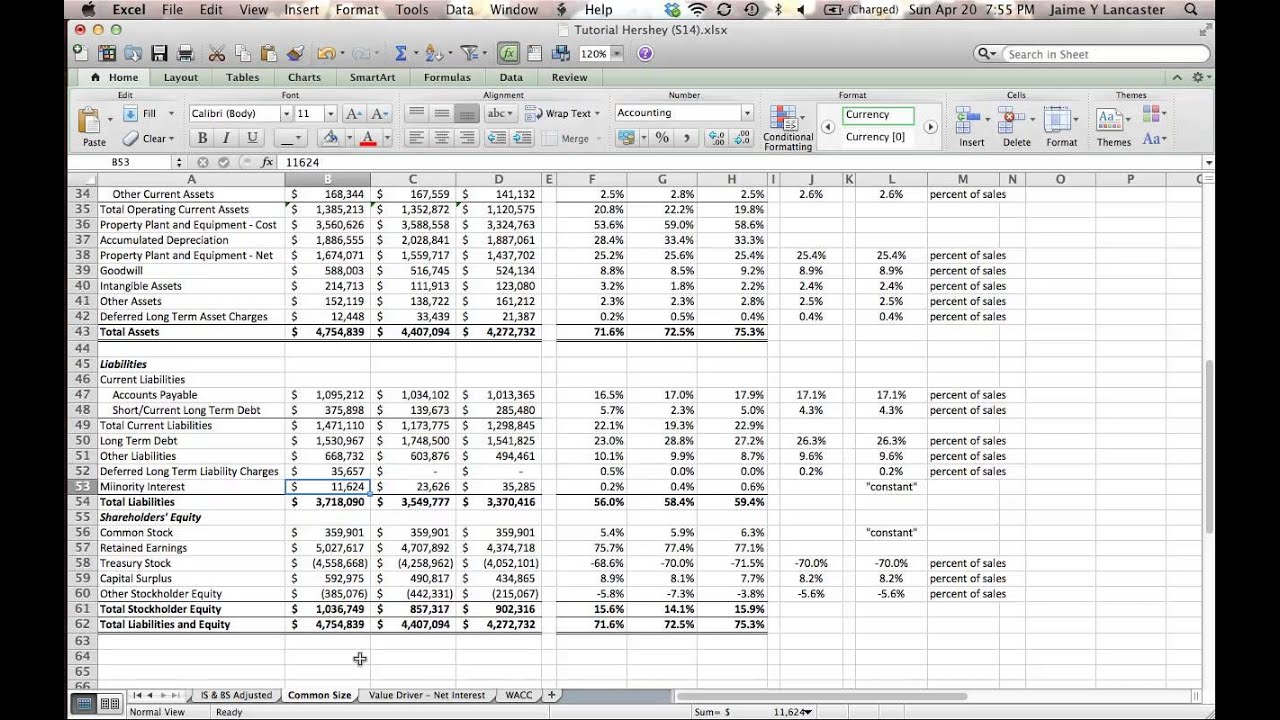Open the Clear dropdown
The height and width of the screenshot is (720, 1280).
[x=171, y=139]
